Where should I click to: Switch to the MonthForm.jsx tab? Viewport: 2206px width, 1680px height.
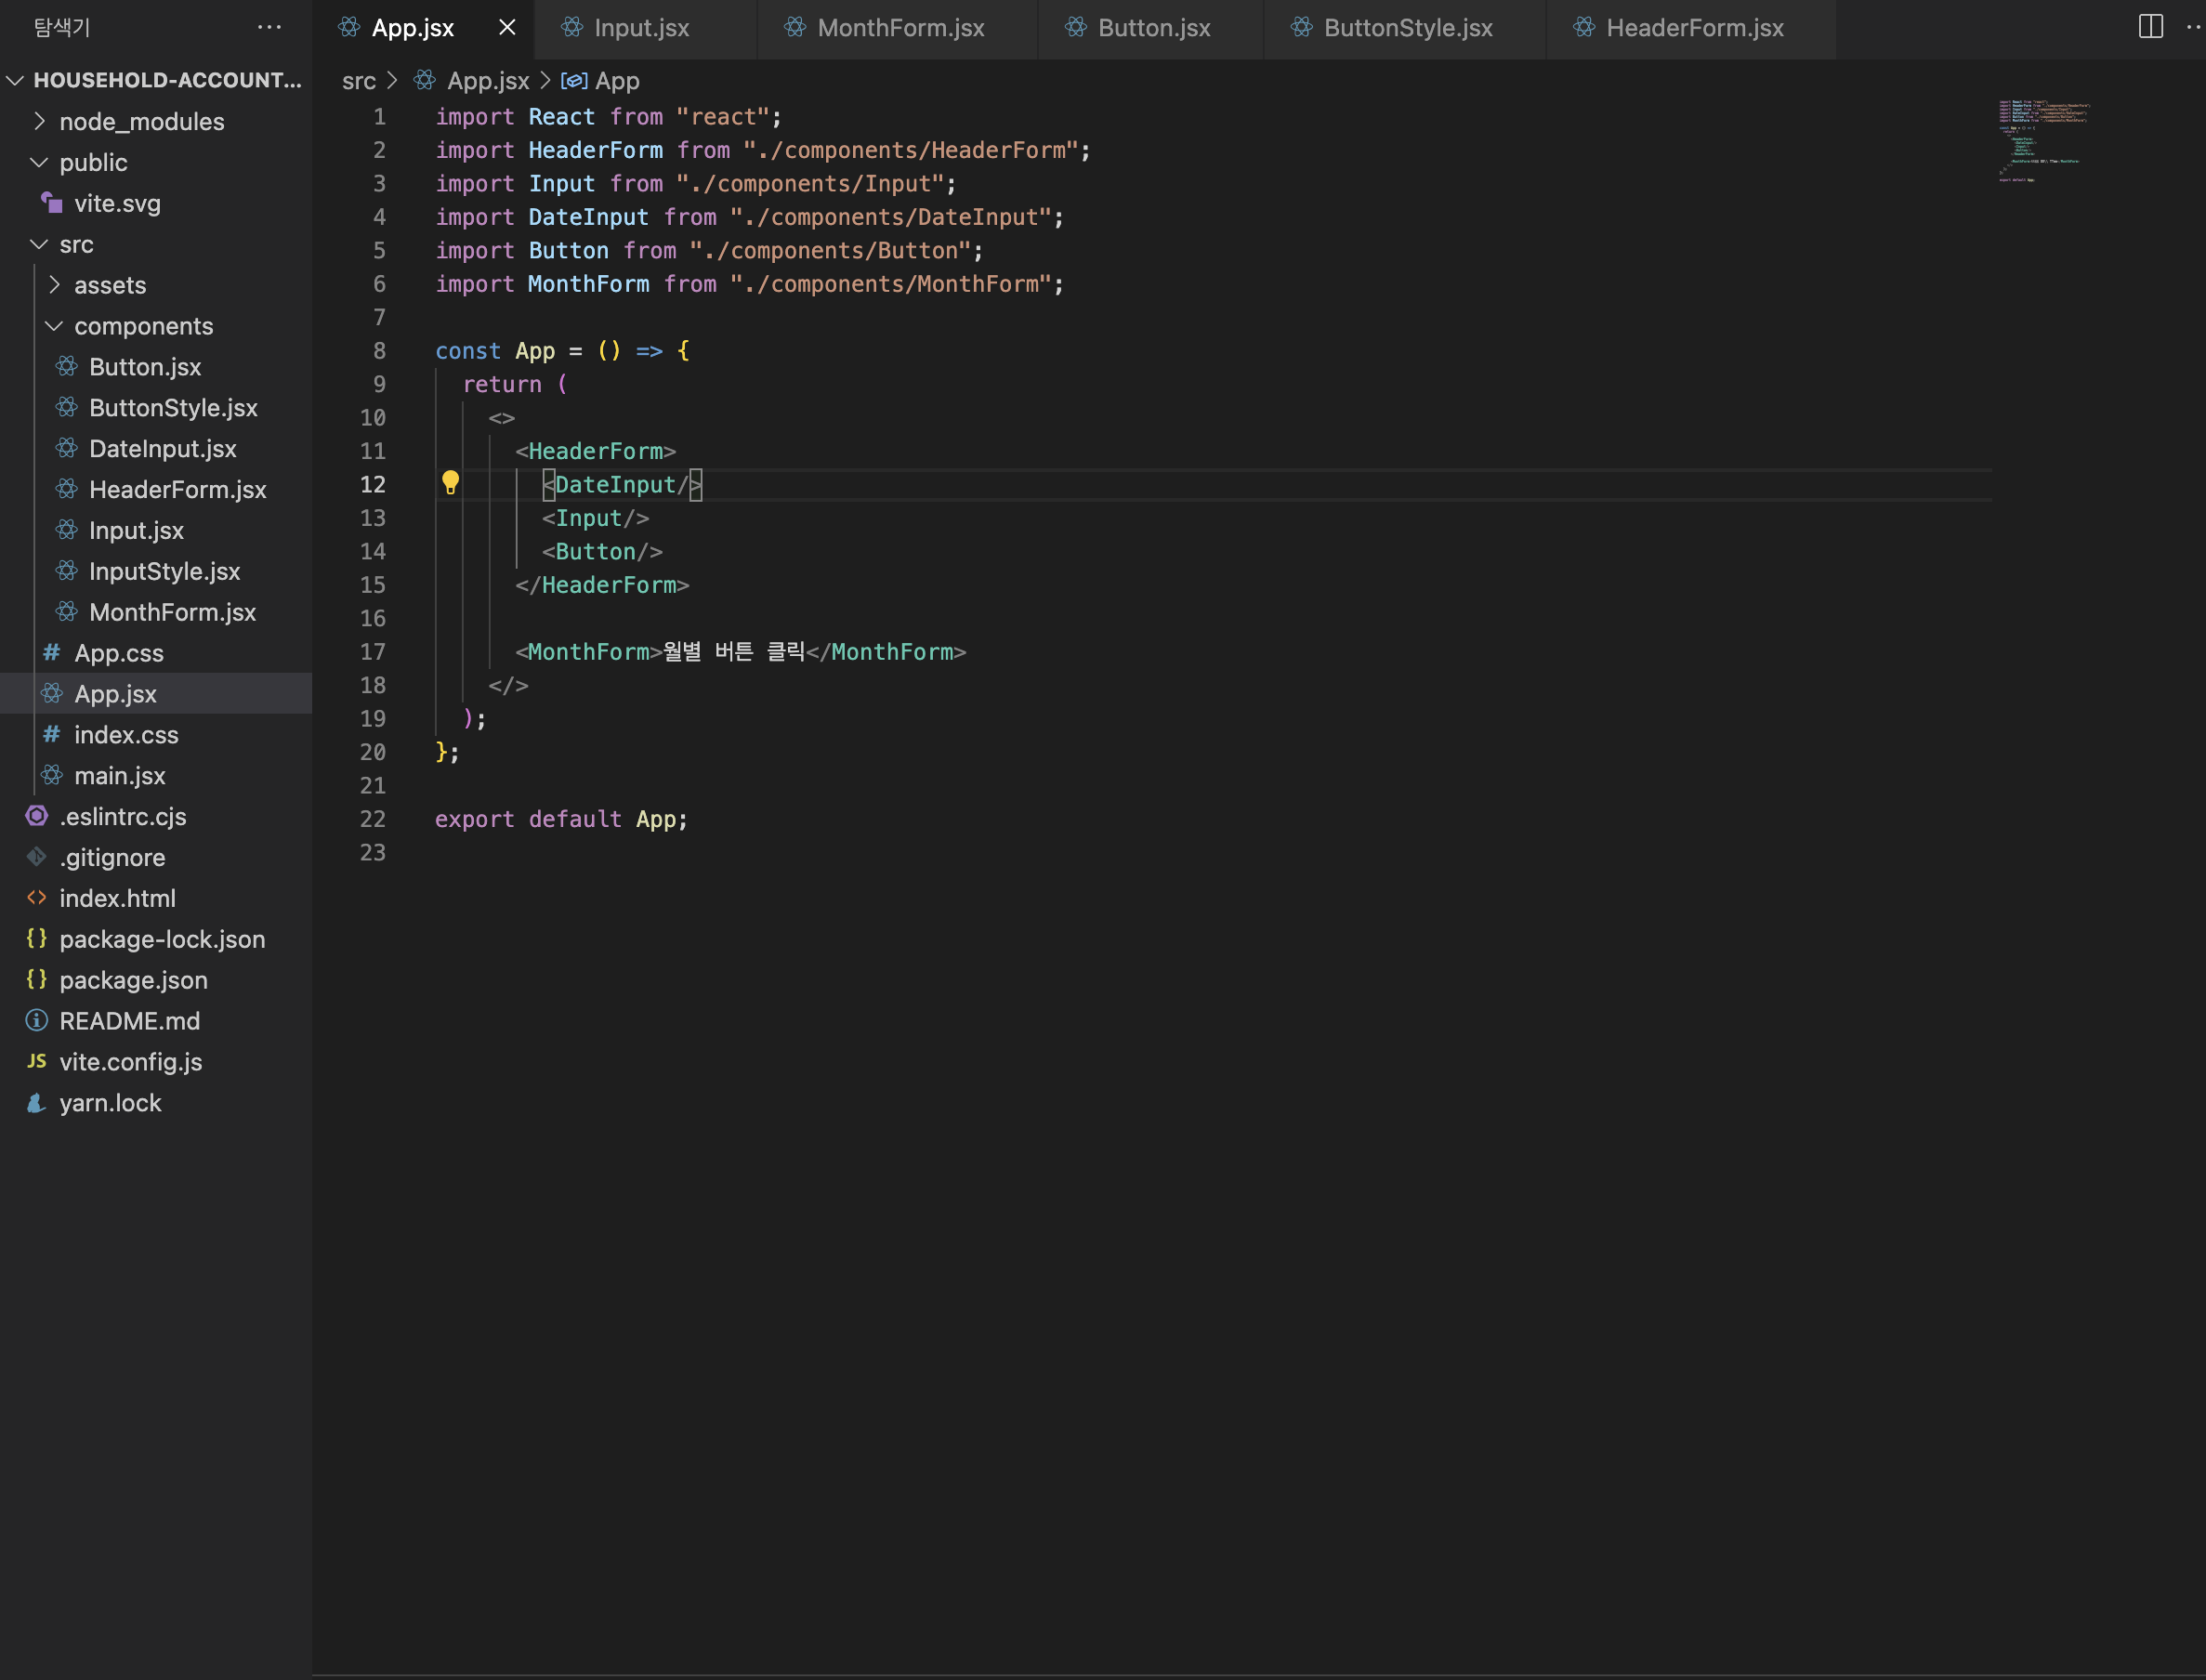[900, 28]
